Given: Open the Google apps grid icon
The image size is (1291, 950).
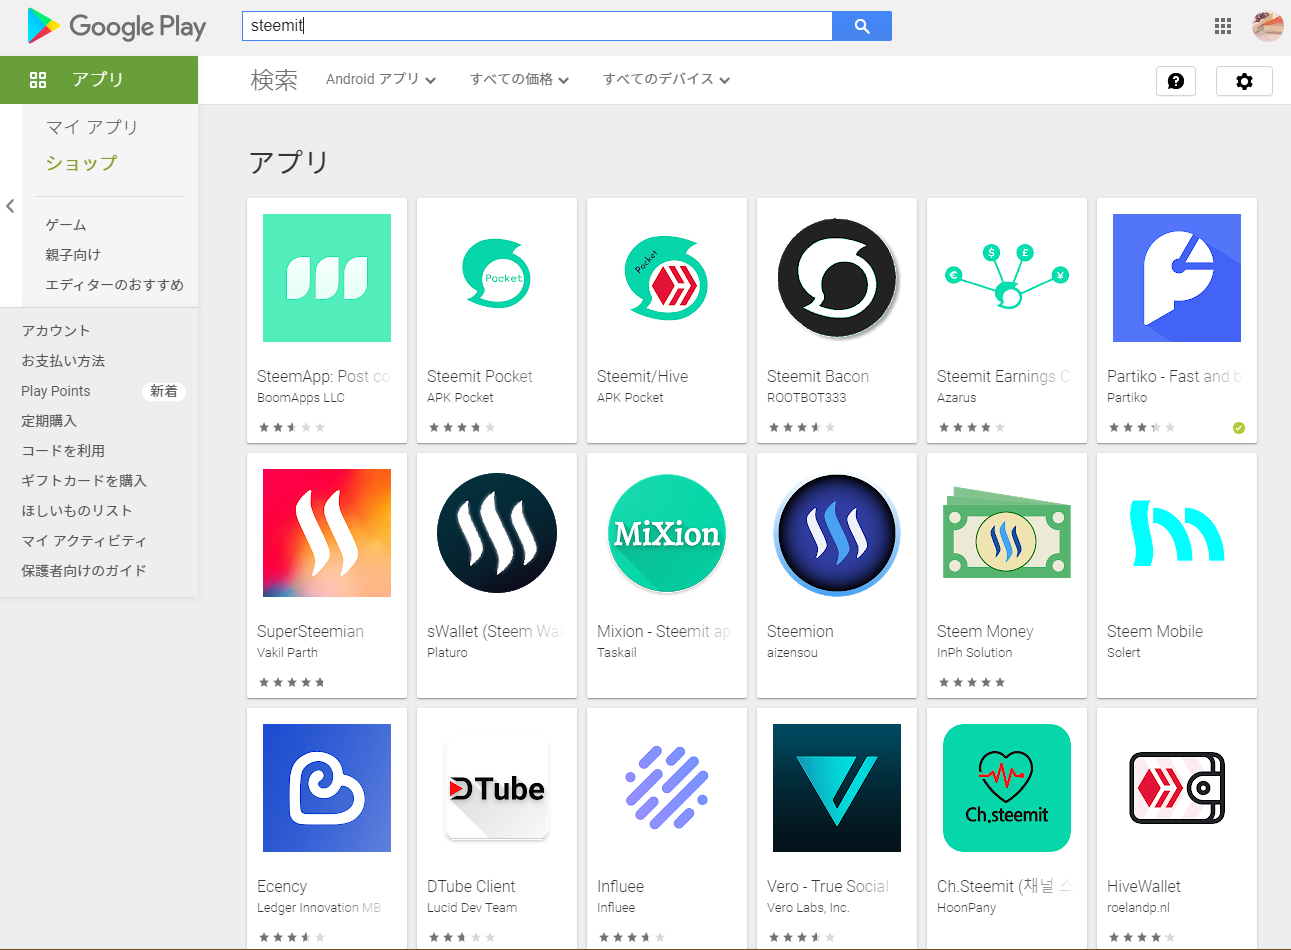Looking at the screenshot, I should pos(1223,26).
